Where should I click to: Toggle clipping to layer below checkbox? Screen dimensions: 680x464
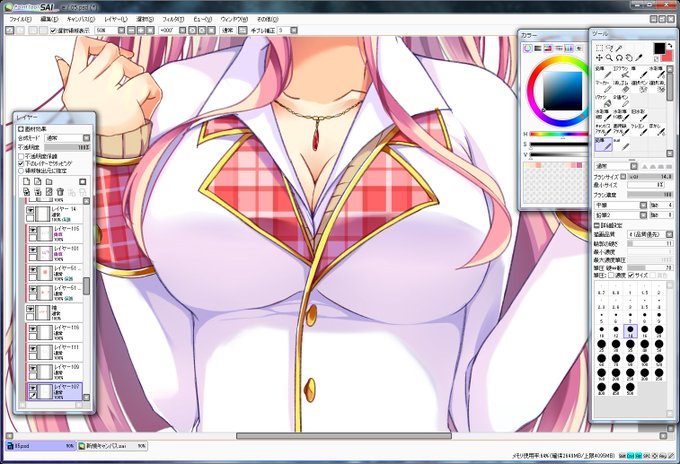point(21,163)
